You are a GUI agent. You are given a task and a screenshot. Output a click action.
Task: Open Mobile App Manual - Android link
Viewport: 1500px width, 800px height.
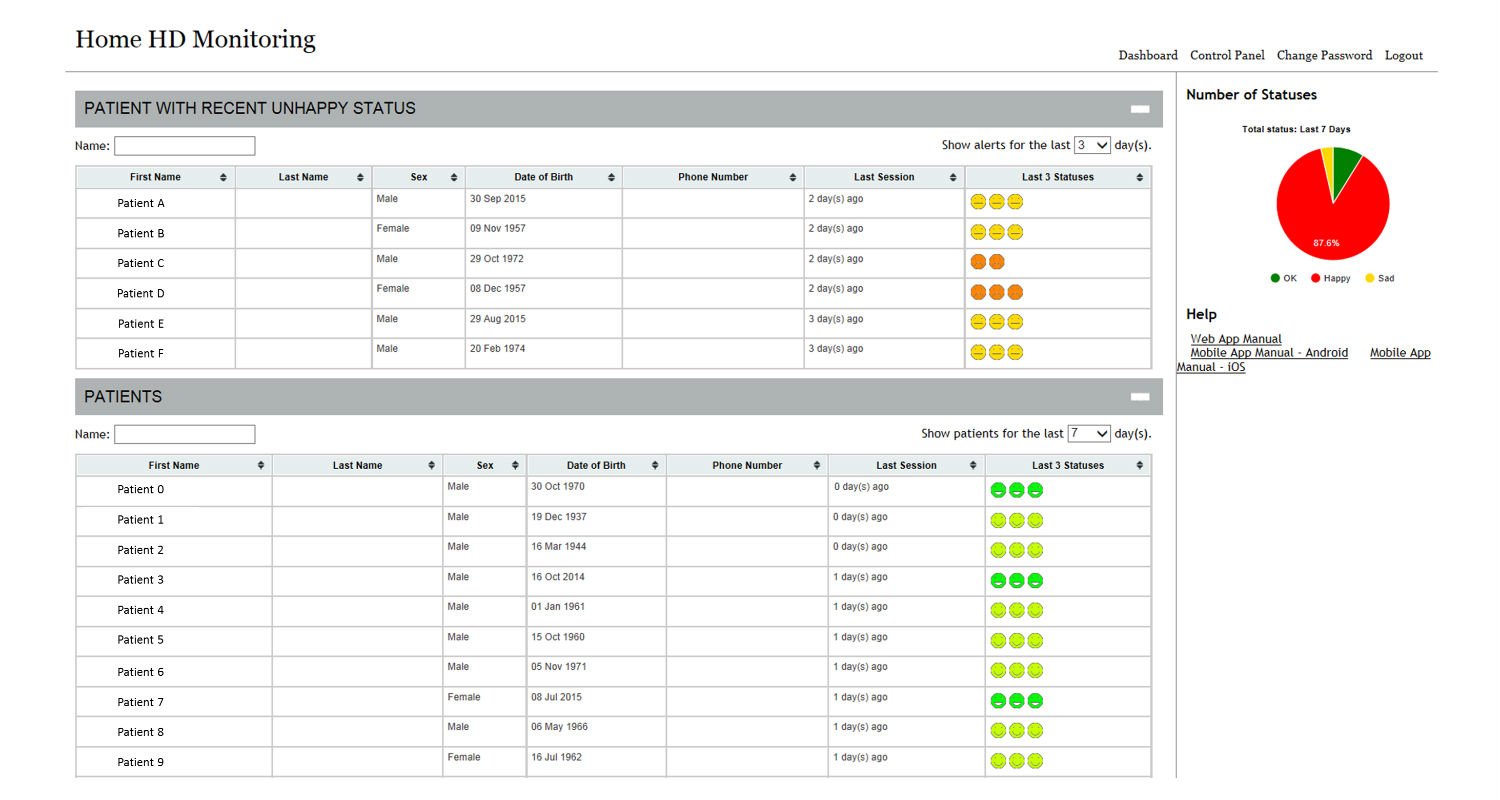tap(1268, 353)
